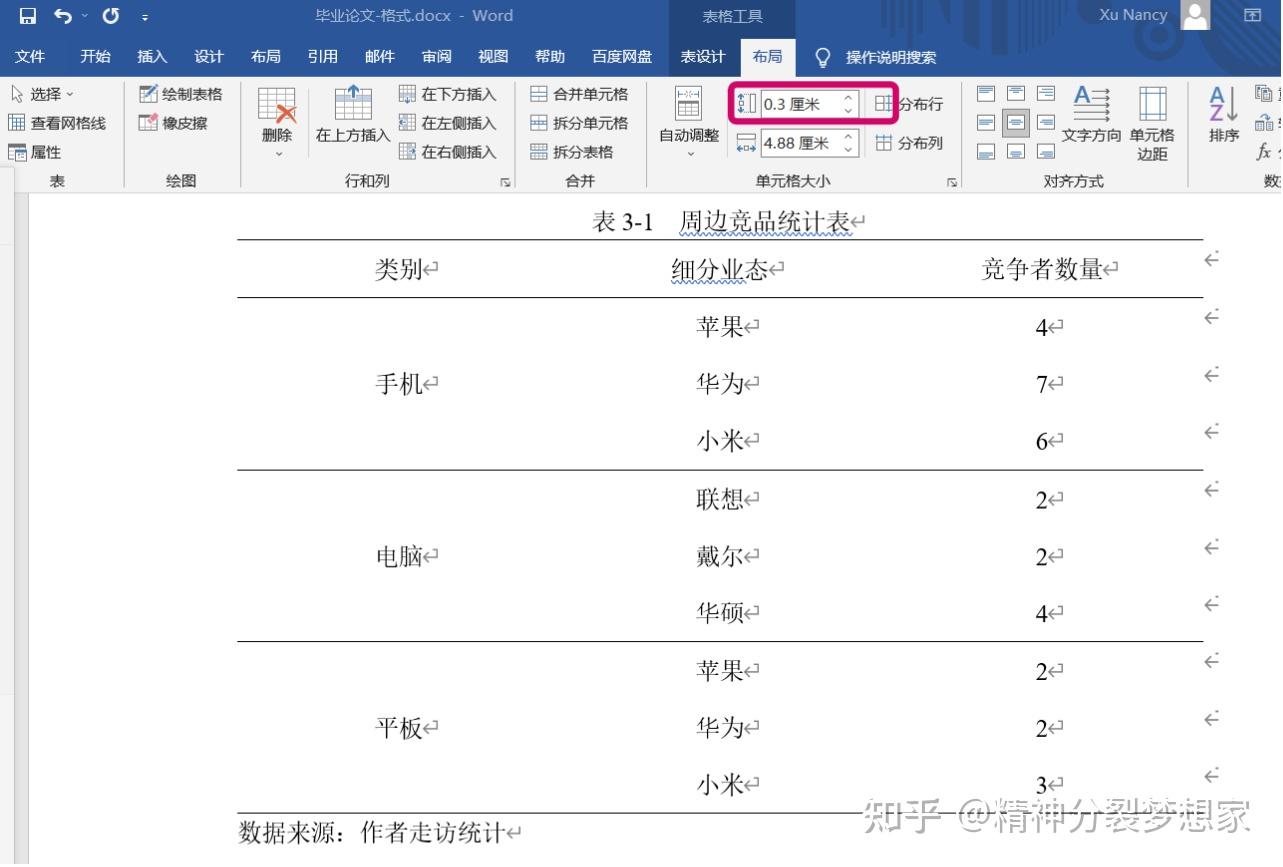Switch to the Home (开始) tab

96,57
